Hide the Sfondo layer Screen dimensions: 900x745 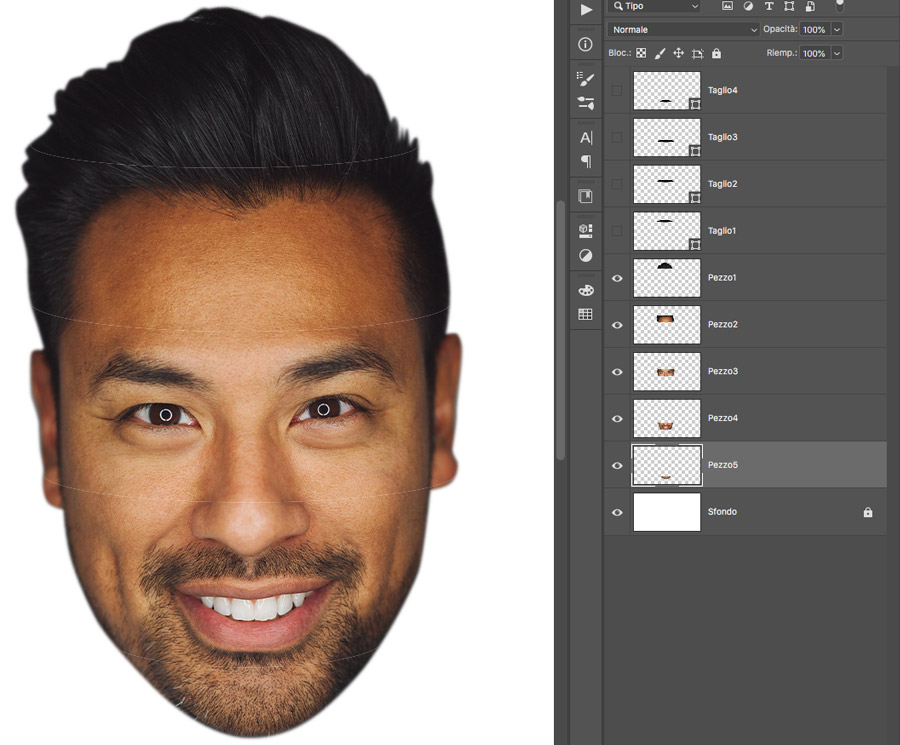point(617,512)
